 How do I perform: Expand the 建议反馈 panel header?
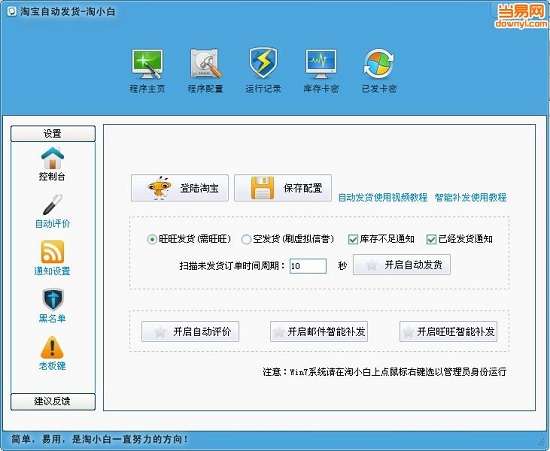coord(53,402)
